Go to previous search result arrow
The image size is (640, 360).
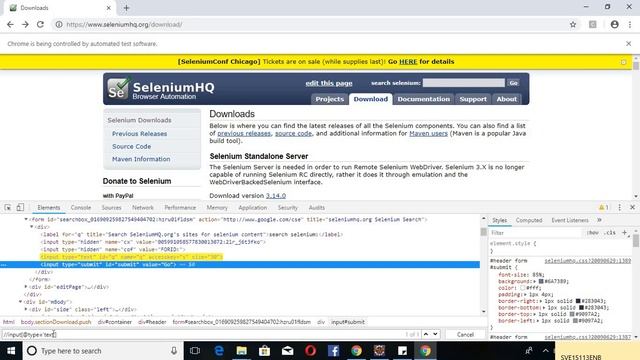(426, 334)
